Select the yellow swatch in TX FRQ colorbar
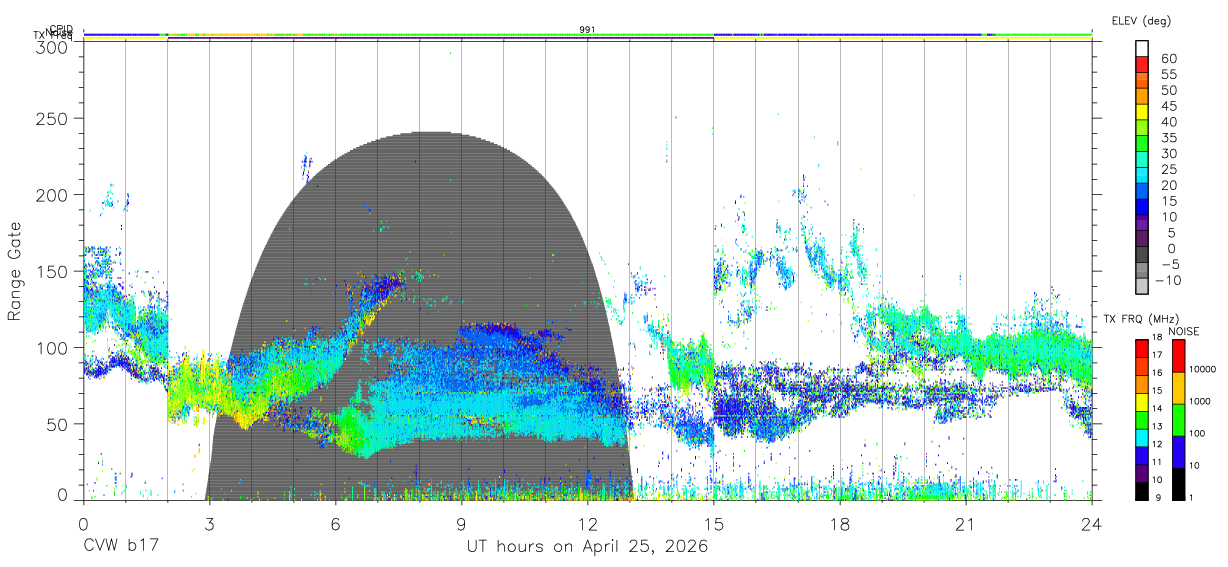The image size is (1228, 567). 1142,401
